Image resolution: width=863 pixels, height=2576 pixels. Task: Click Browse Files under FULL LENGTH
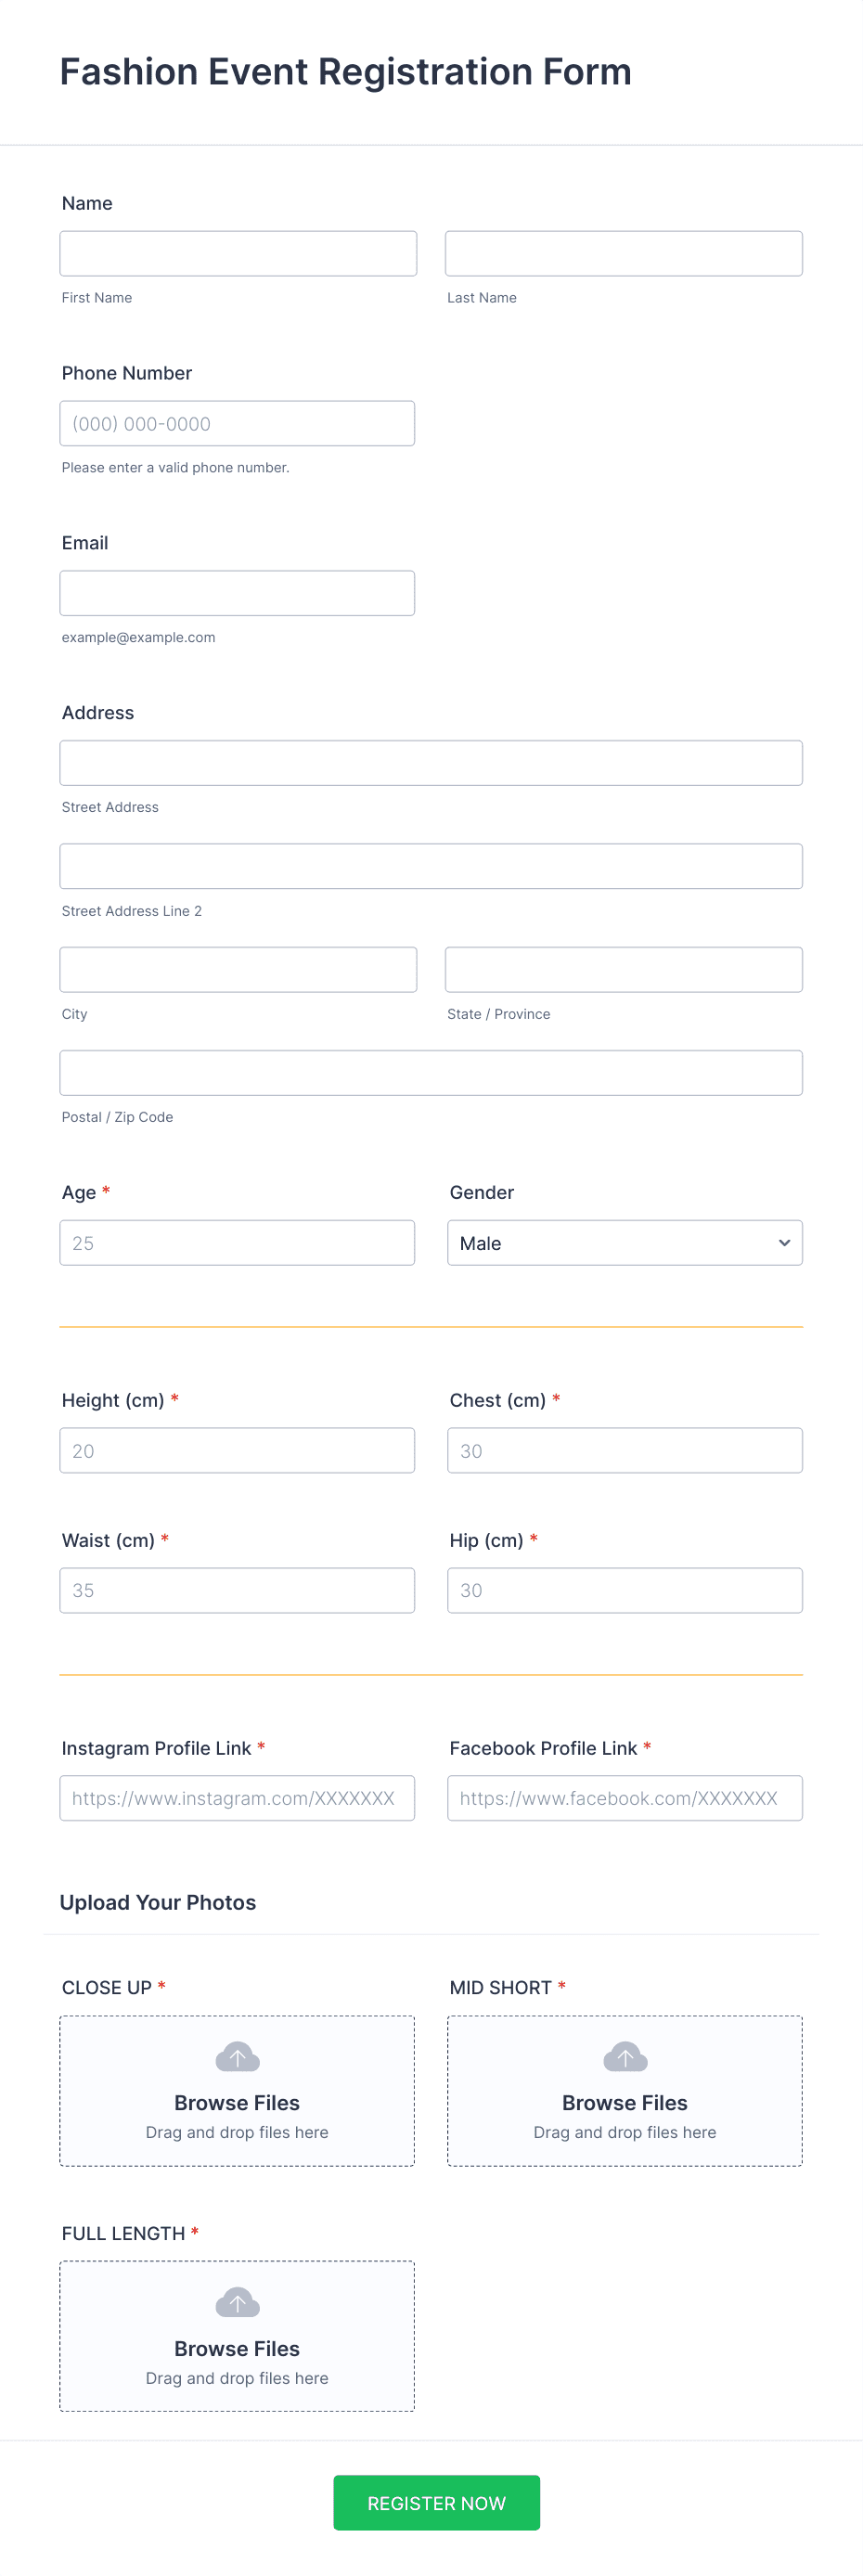[x=237, y=2348]
